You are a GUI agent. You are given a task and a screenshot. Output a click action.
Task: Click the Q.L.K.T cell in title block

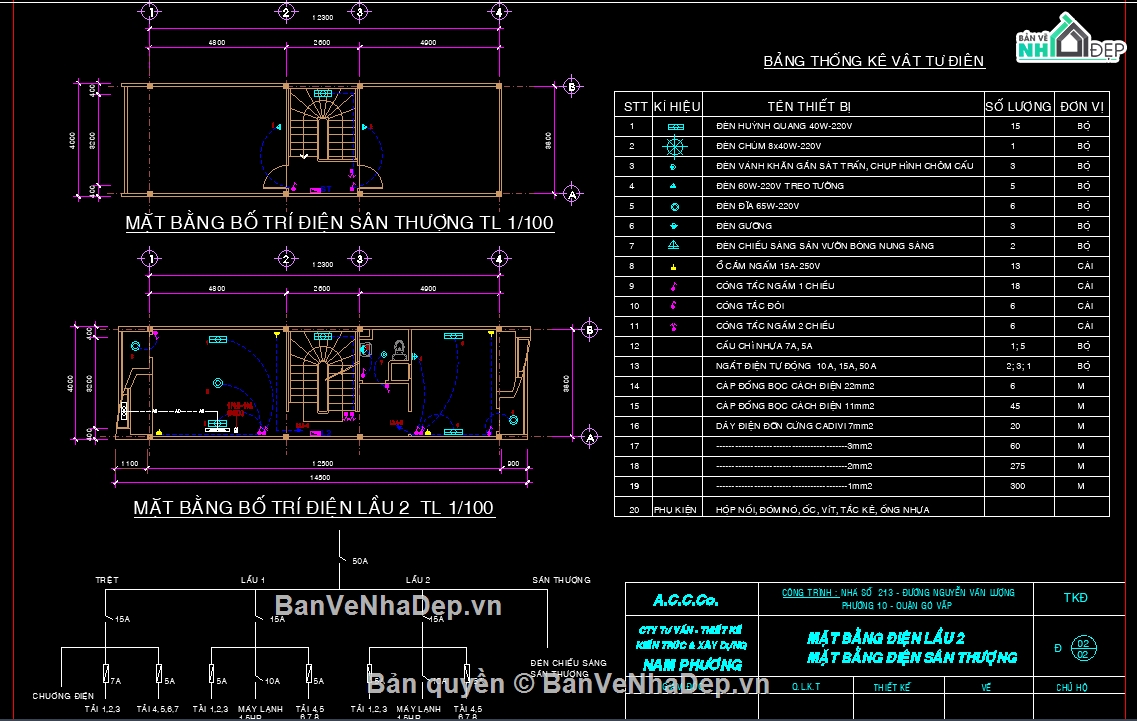(806, 687)
